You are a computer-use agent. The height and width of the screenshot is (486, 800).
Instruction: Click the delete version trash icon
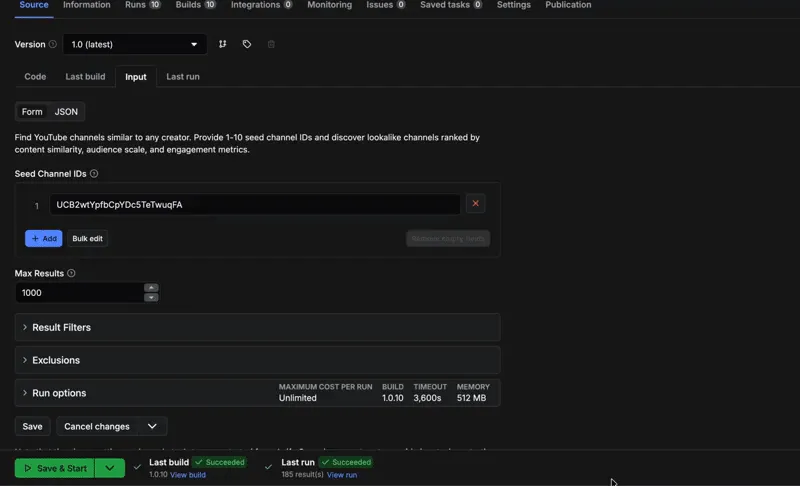click(x=271, y=44)
